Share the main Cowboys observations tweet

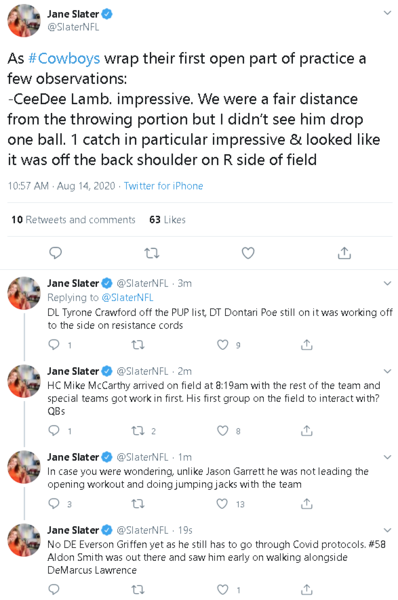point(344,253)
